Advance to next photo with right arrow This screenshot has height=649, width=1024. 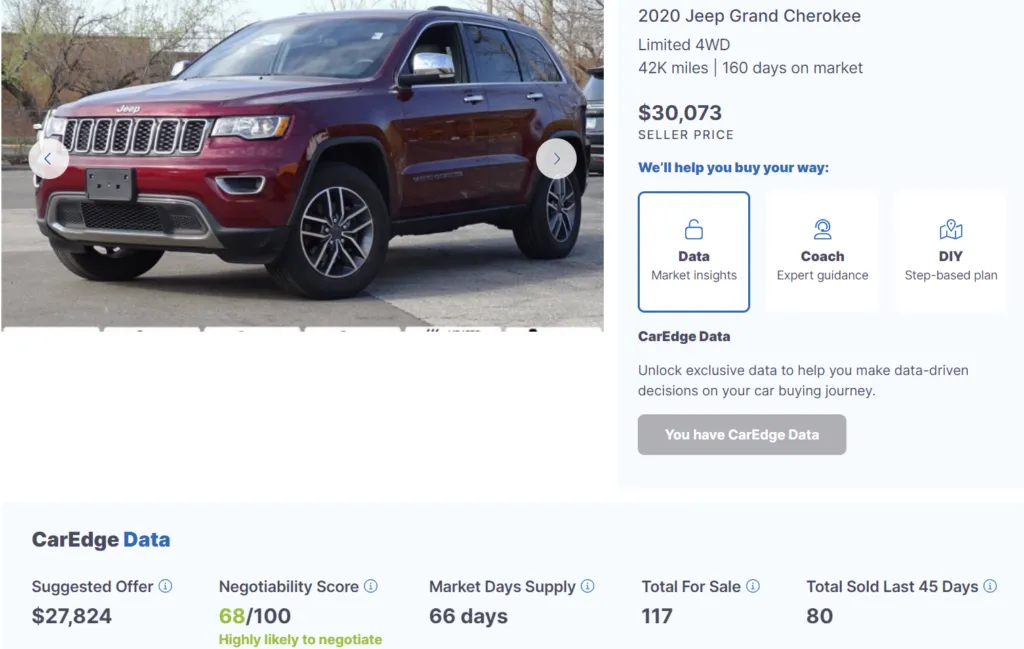click(556, 158)
